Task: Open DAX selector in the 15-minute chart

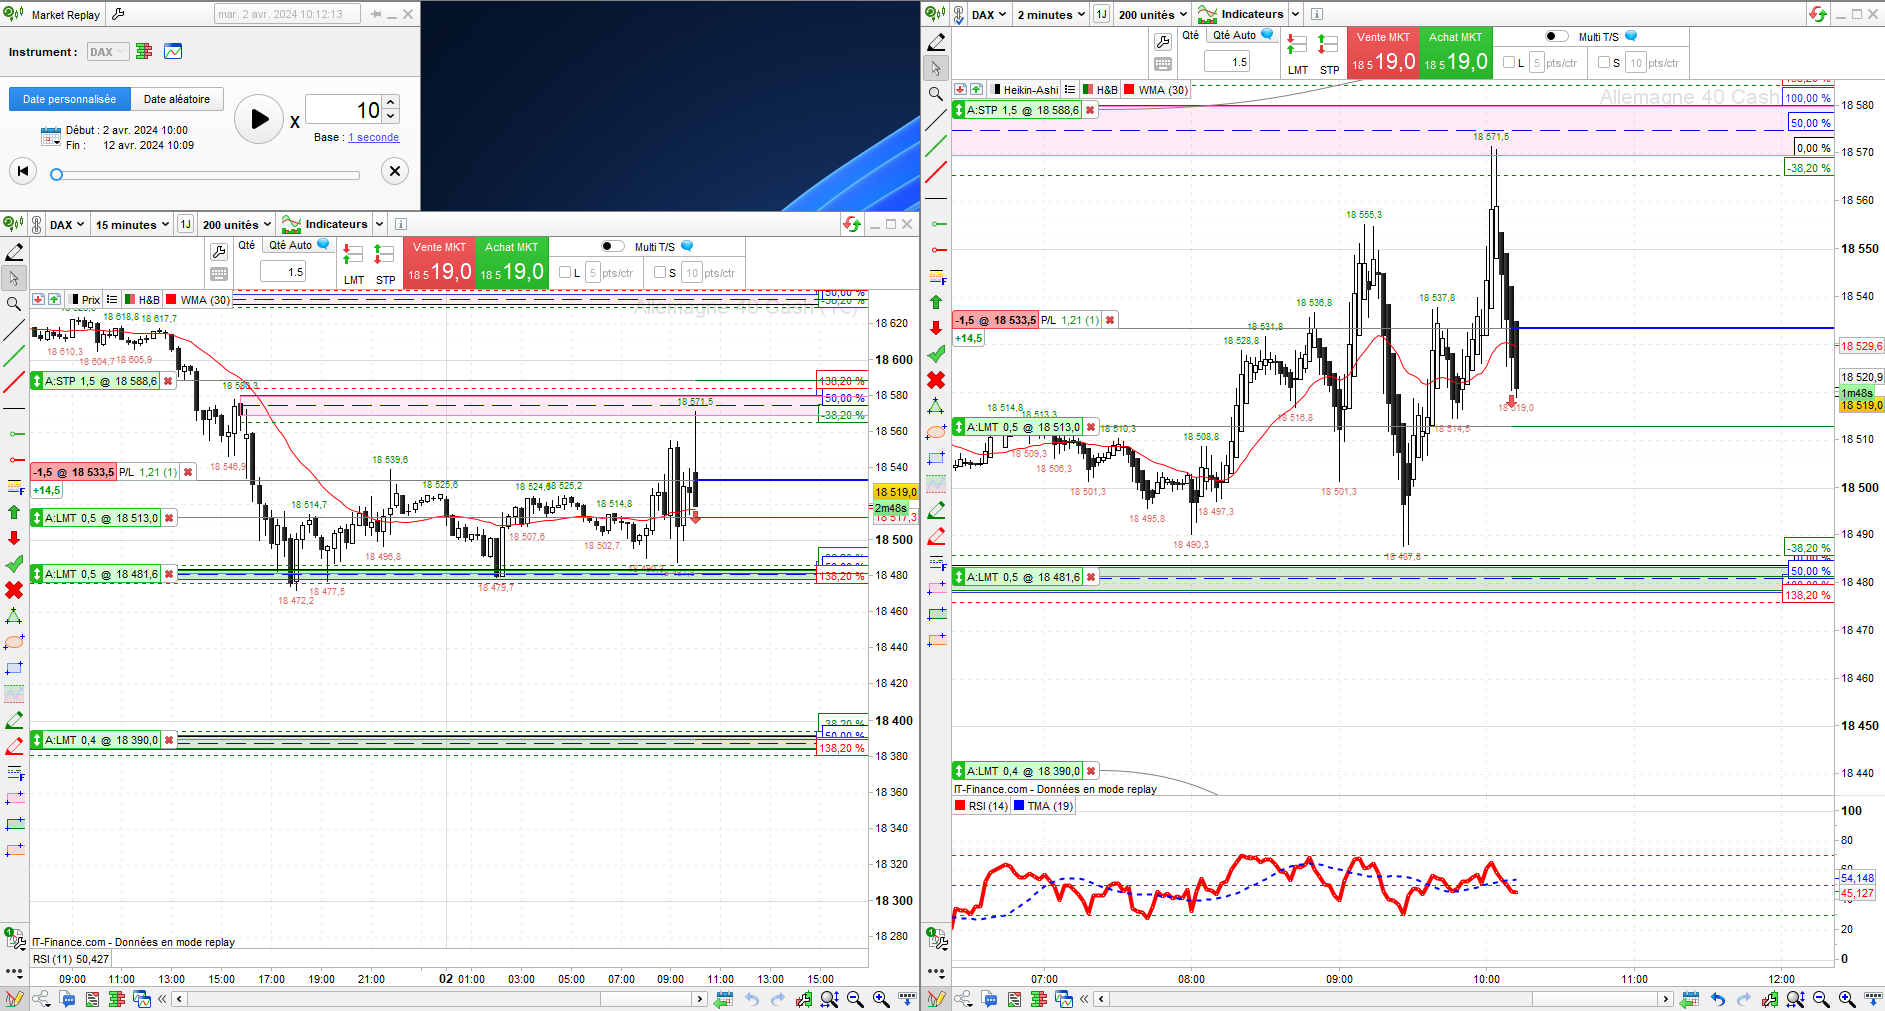Action: tap(67, 224)
